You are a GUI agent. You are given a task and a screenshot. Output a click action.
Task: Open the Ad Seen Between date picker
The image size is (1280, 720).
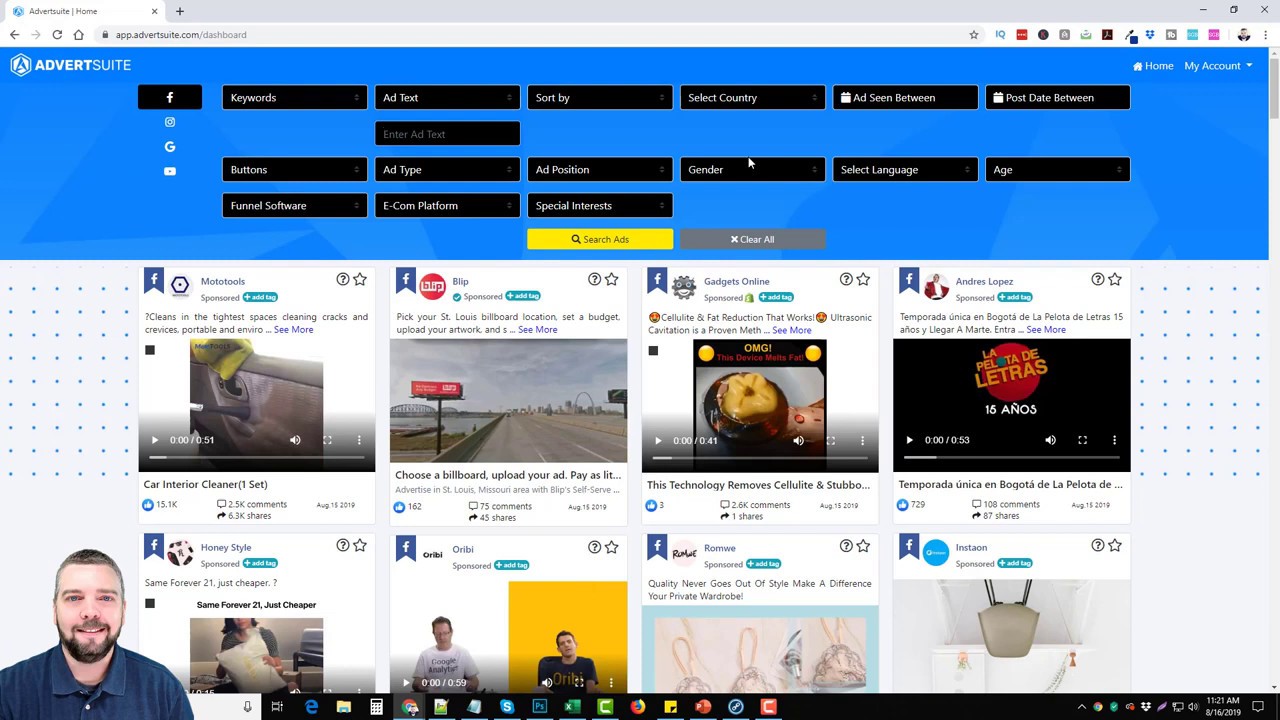pos(905,97)
